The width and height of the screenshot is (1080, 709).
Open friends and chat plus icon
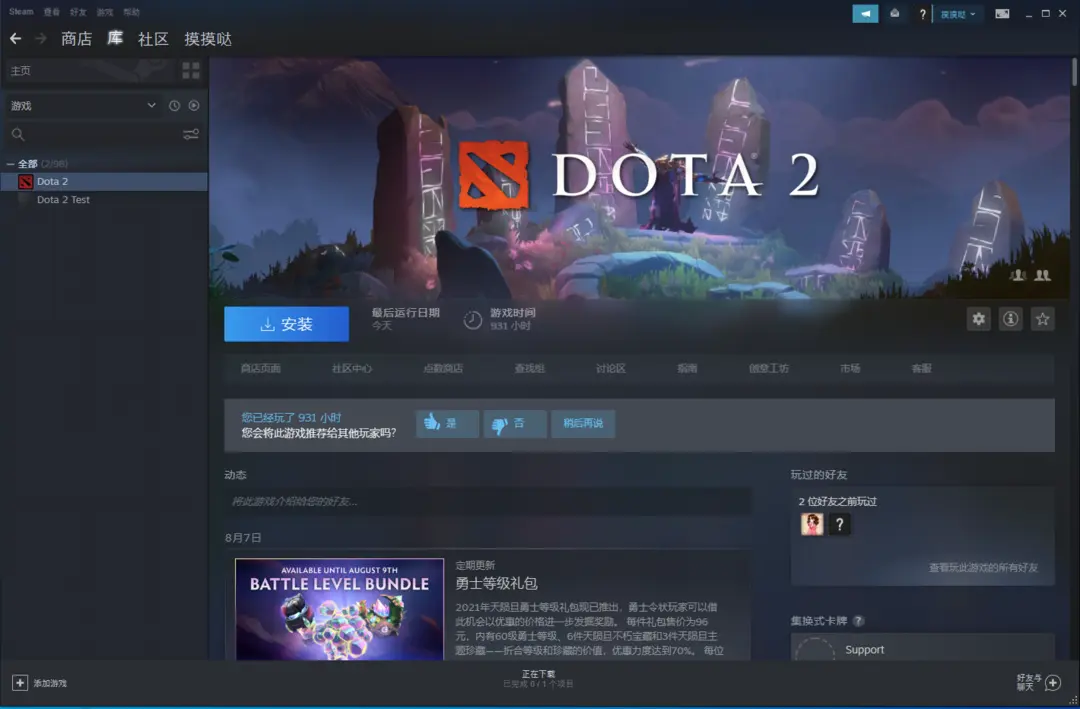pos(1052,683)
